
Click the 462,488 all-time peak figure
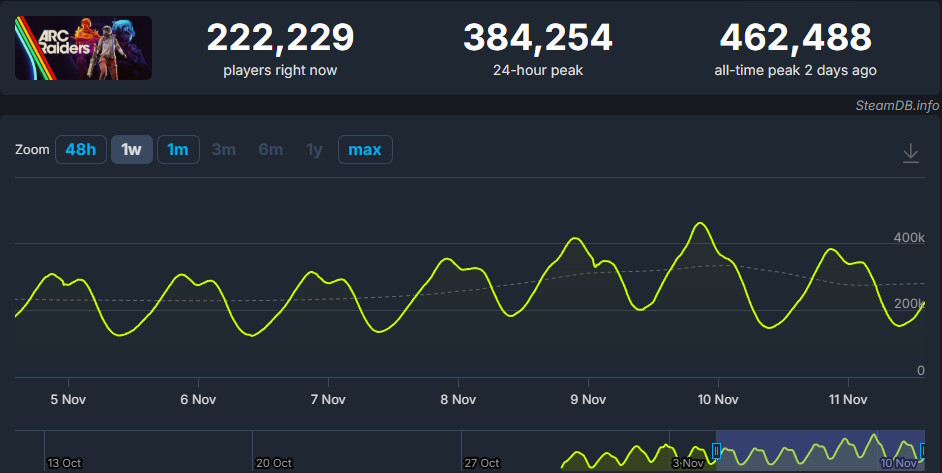(x=795, y=39)
